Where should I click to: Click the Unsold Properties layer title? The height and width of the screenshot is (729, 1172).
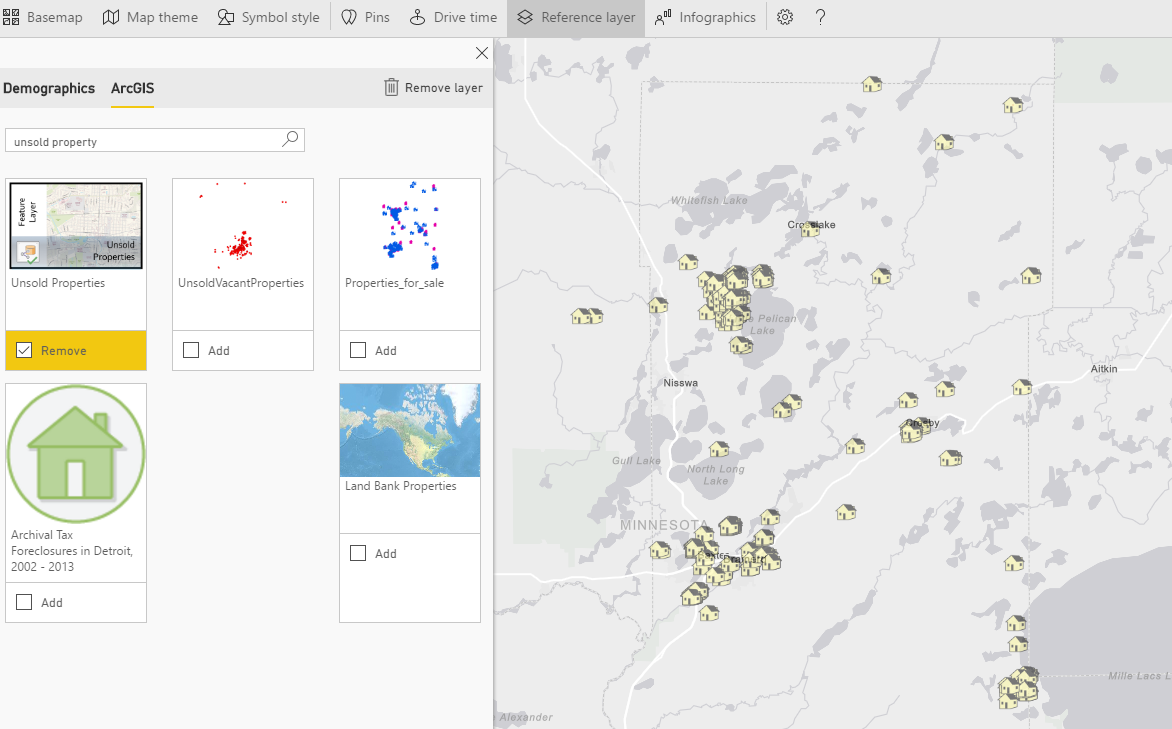coord(58,283)
